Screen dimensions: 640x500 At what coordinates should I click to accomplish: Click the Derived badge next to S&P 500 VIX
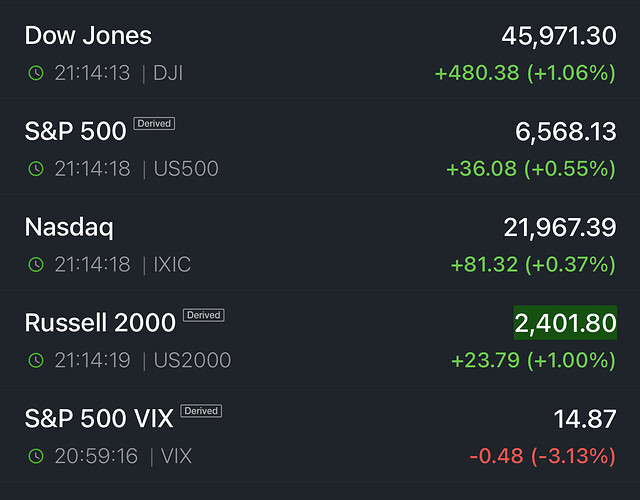pyautogui.click(x=201, y=411)
